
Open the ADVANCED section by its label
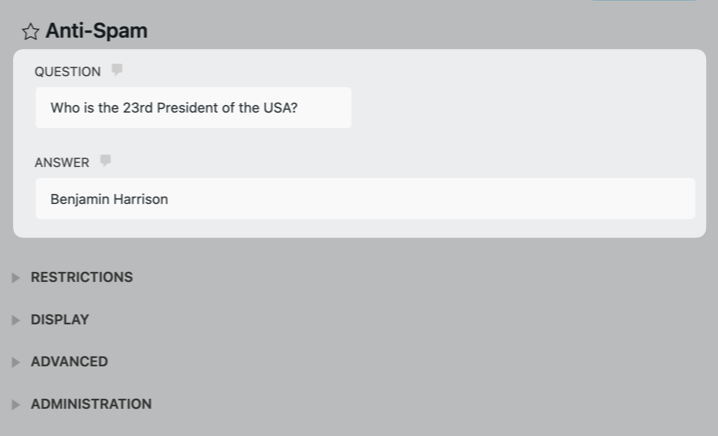coord(69,362)
